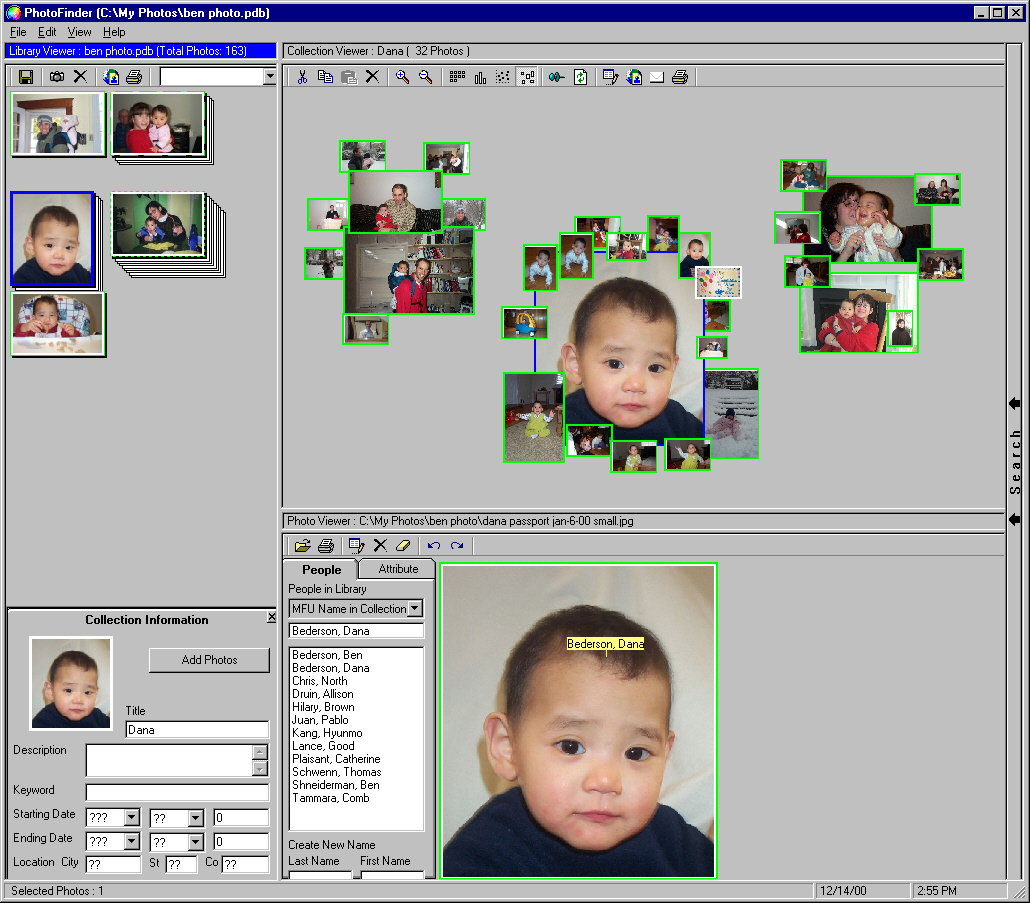
Task: Click the envelope email icon
Action: pos(657,77)
